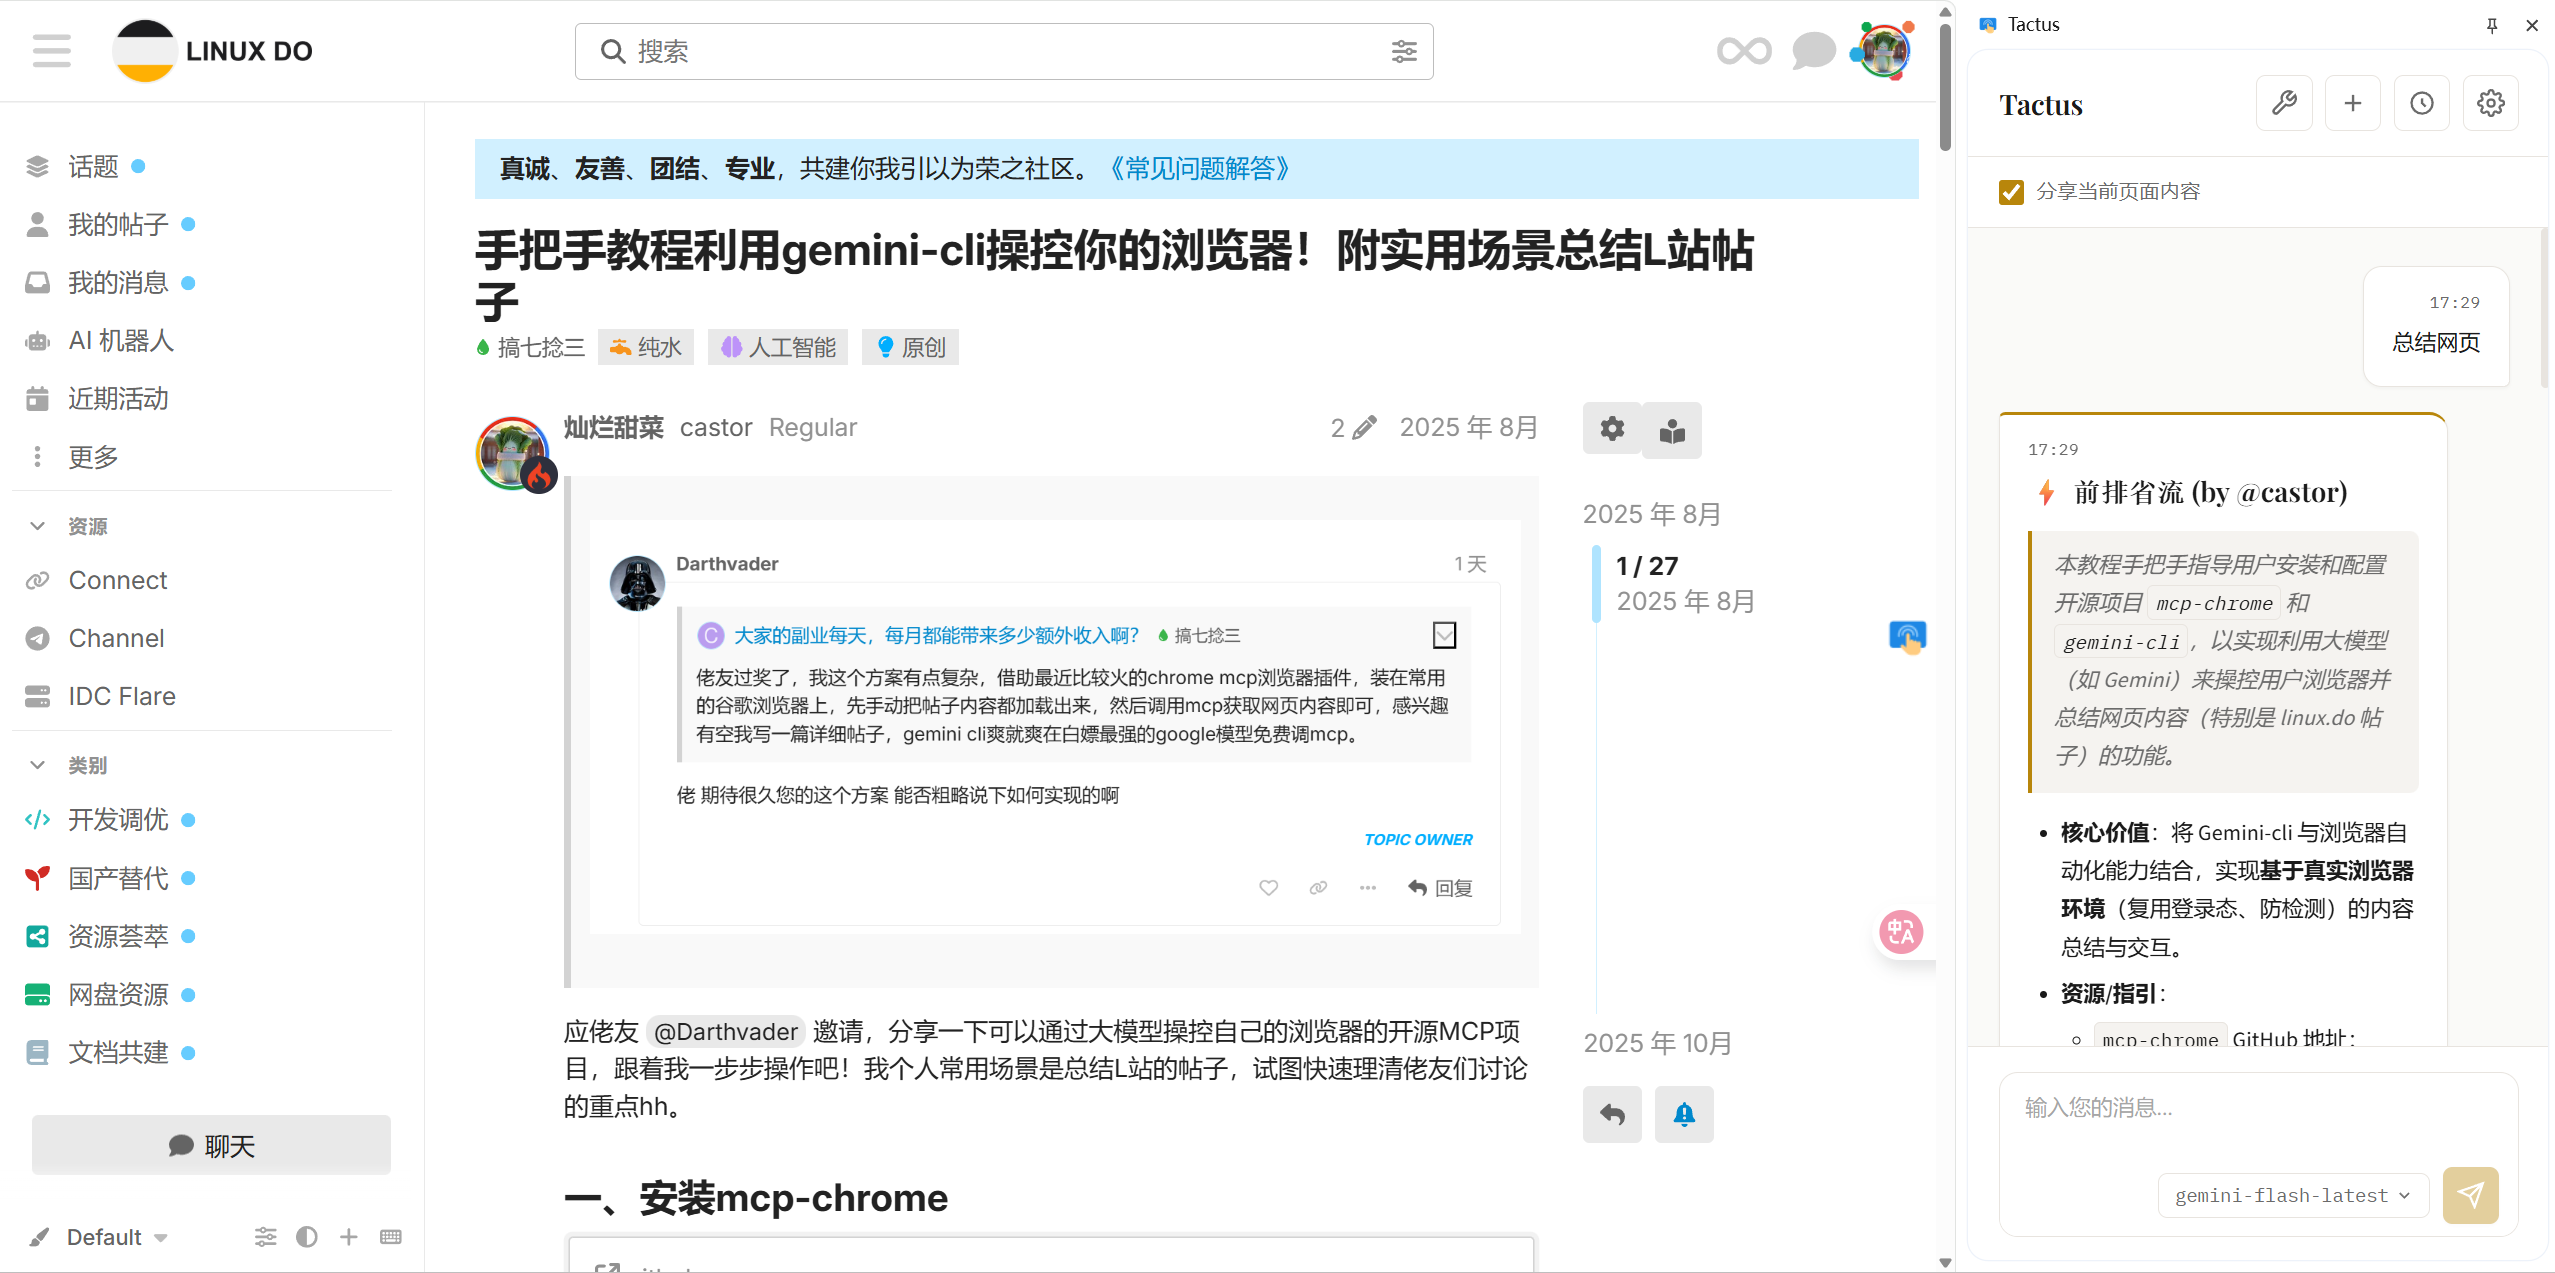Unpin the Tactus panel
This screenshot has width=2555, height=1273.
point(2491,24)
